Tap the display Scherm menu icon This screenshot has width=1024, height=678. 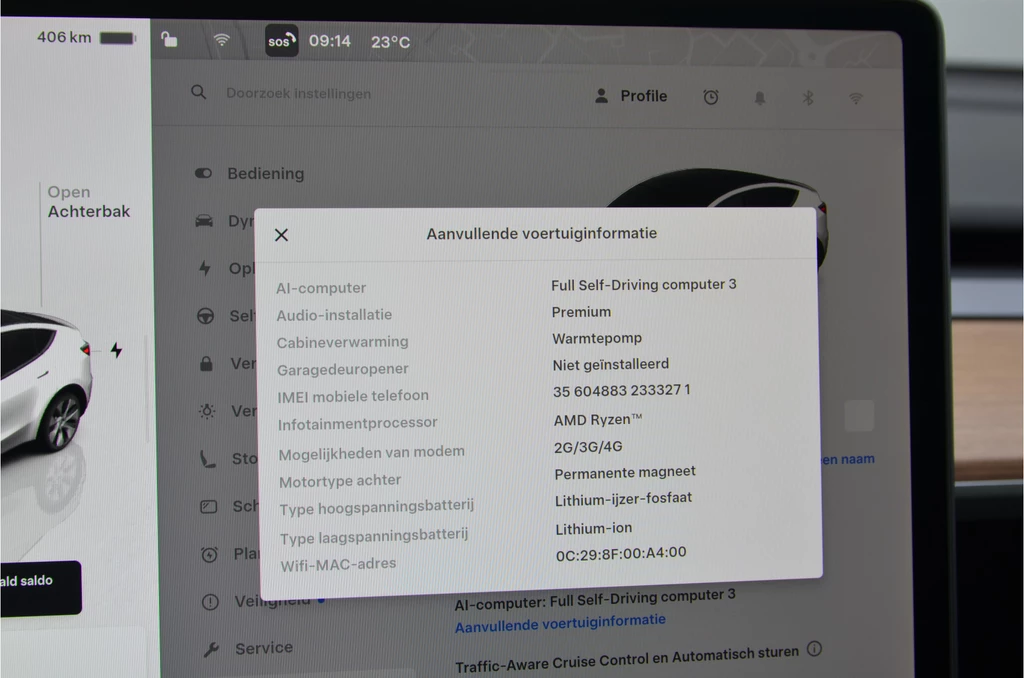pyautogui.click(x=208, y=506)
